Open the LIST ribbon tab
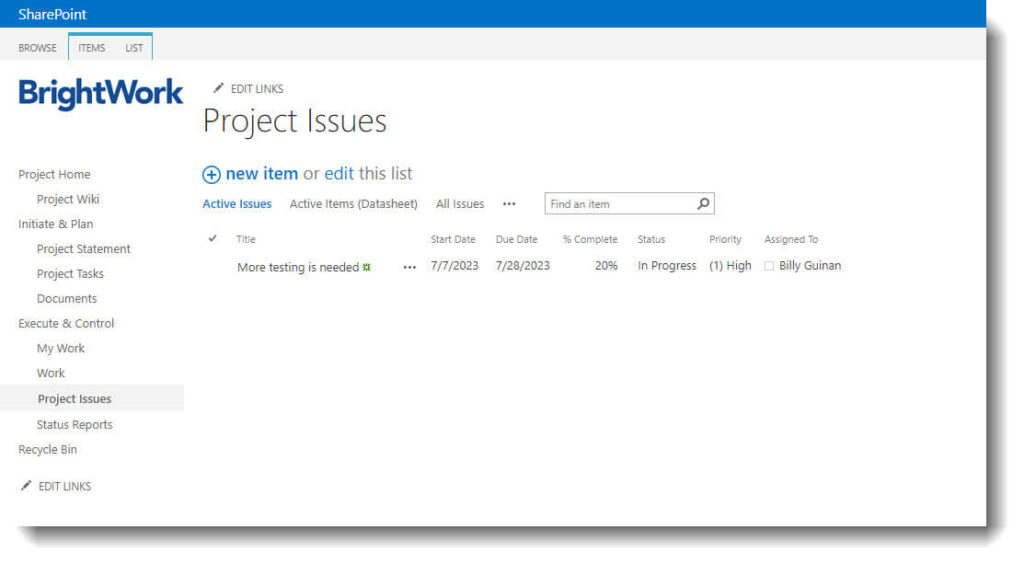Screen dimensions: 1024x564 [x=134, y=48]
